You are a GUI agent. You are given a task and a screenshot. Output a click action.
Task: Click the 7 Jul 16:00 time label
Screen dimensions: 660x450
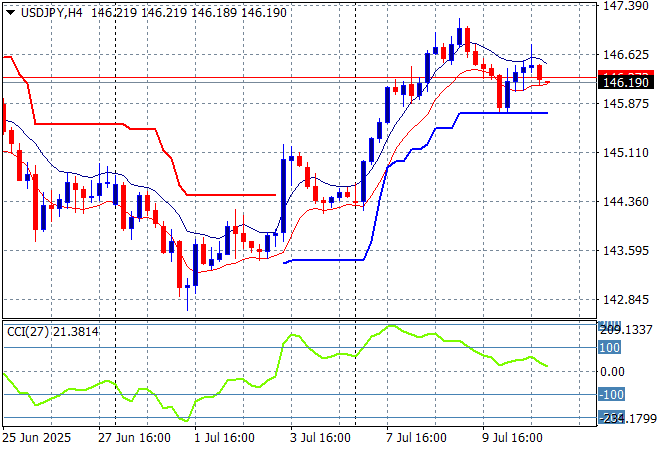416,438
